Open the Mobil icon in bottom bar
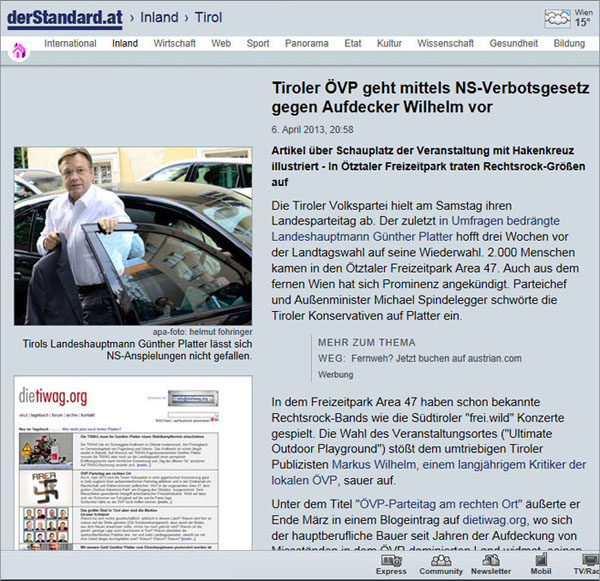The height and width of the screenshot is (581, 600). click(541, 560)
